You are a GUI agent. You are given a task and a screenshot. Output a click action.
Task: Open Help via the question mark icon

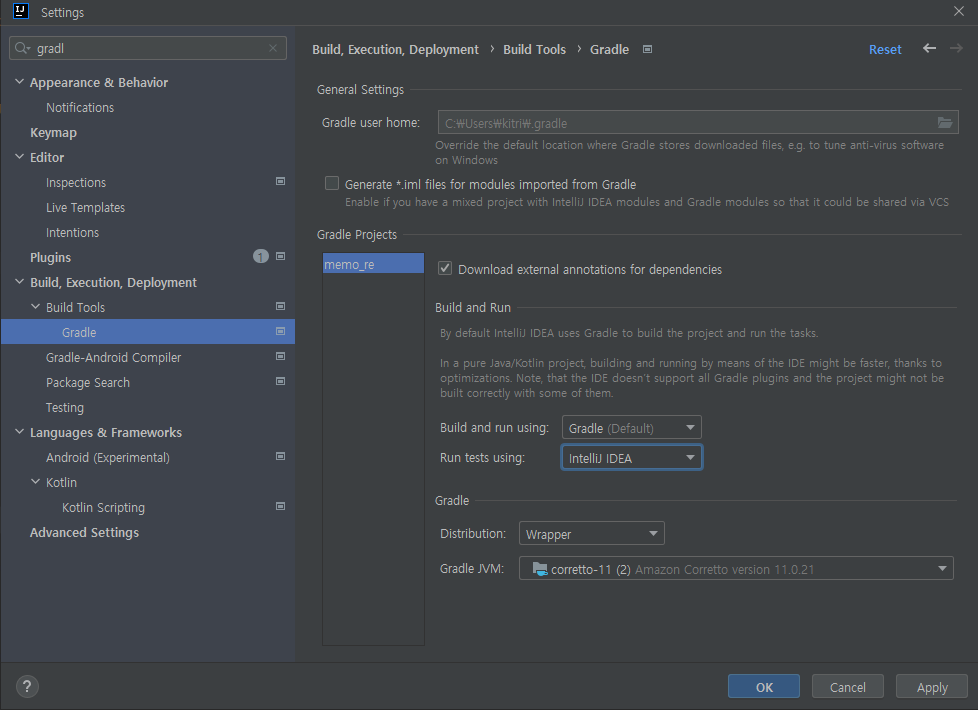[26, 686]
